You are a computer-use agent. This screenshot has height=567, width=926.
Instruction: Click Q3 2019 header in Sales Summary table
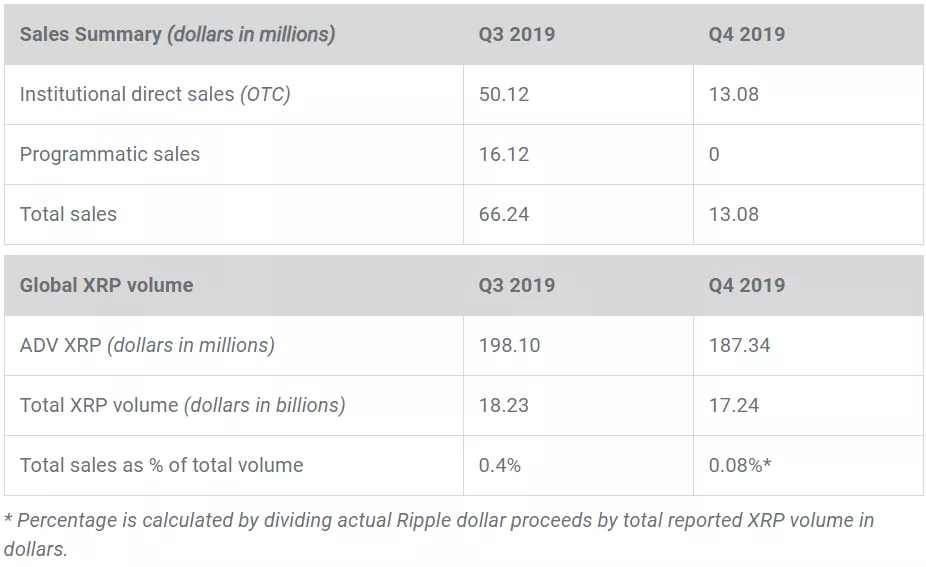click(516, 34)
